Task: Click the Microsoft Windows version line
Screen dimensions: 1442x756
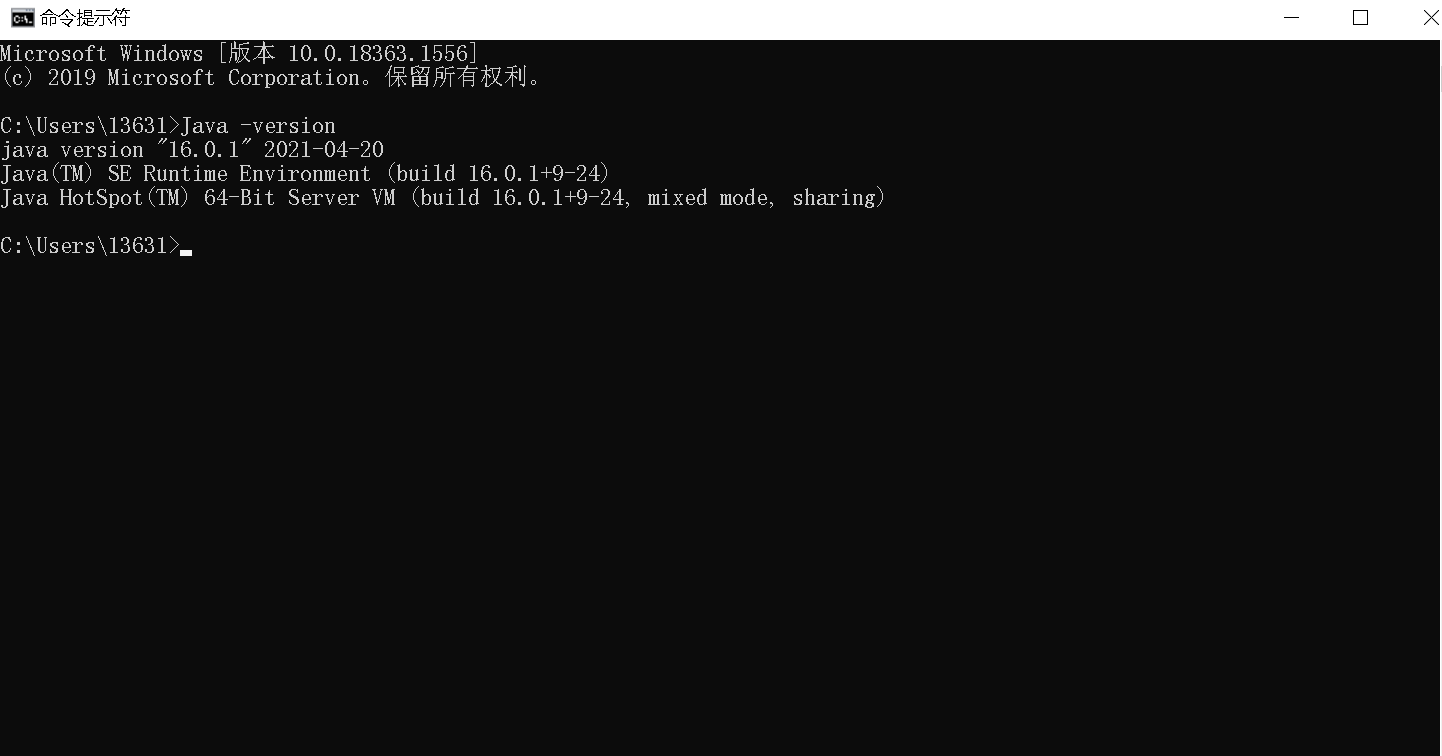Action: click(x=239, y=54)
